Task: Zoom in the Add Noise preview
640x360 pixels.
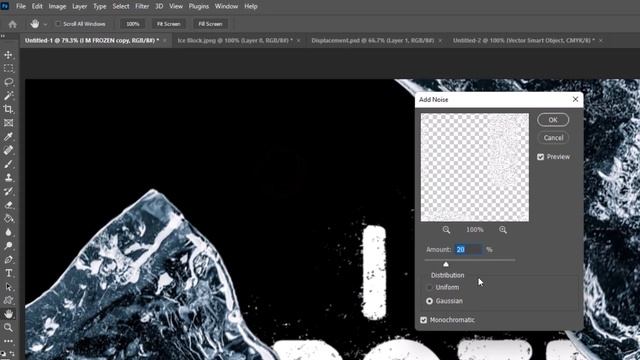Action: point(503,230)
